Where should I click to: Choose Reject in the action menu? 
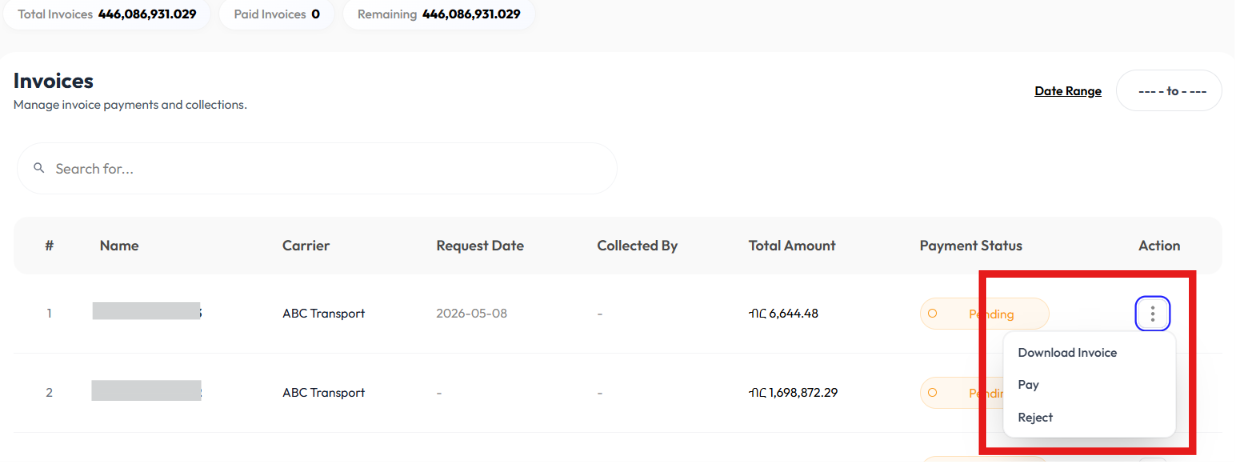[x=1035, y=418]
